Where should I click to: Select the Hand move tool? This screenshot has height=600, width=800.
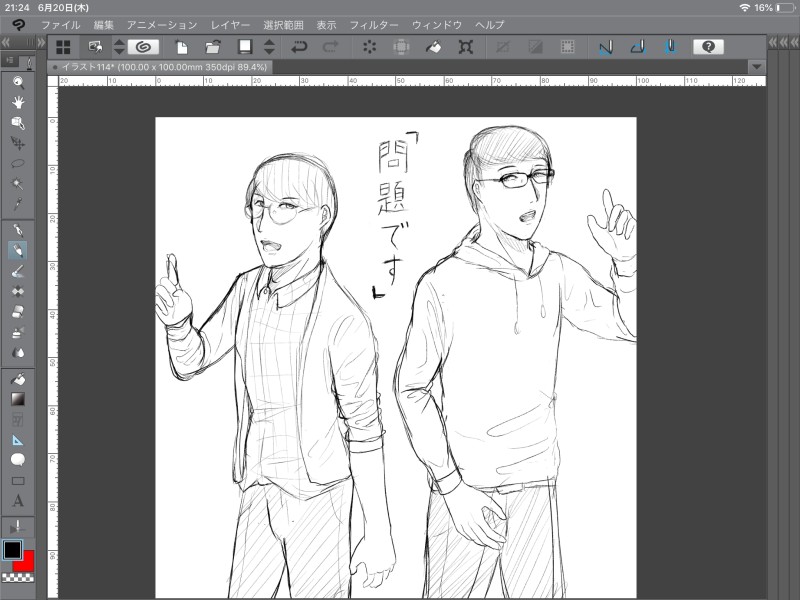click(18, 103)
